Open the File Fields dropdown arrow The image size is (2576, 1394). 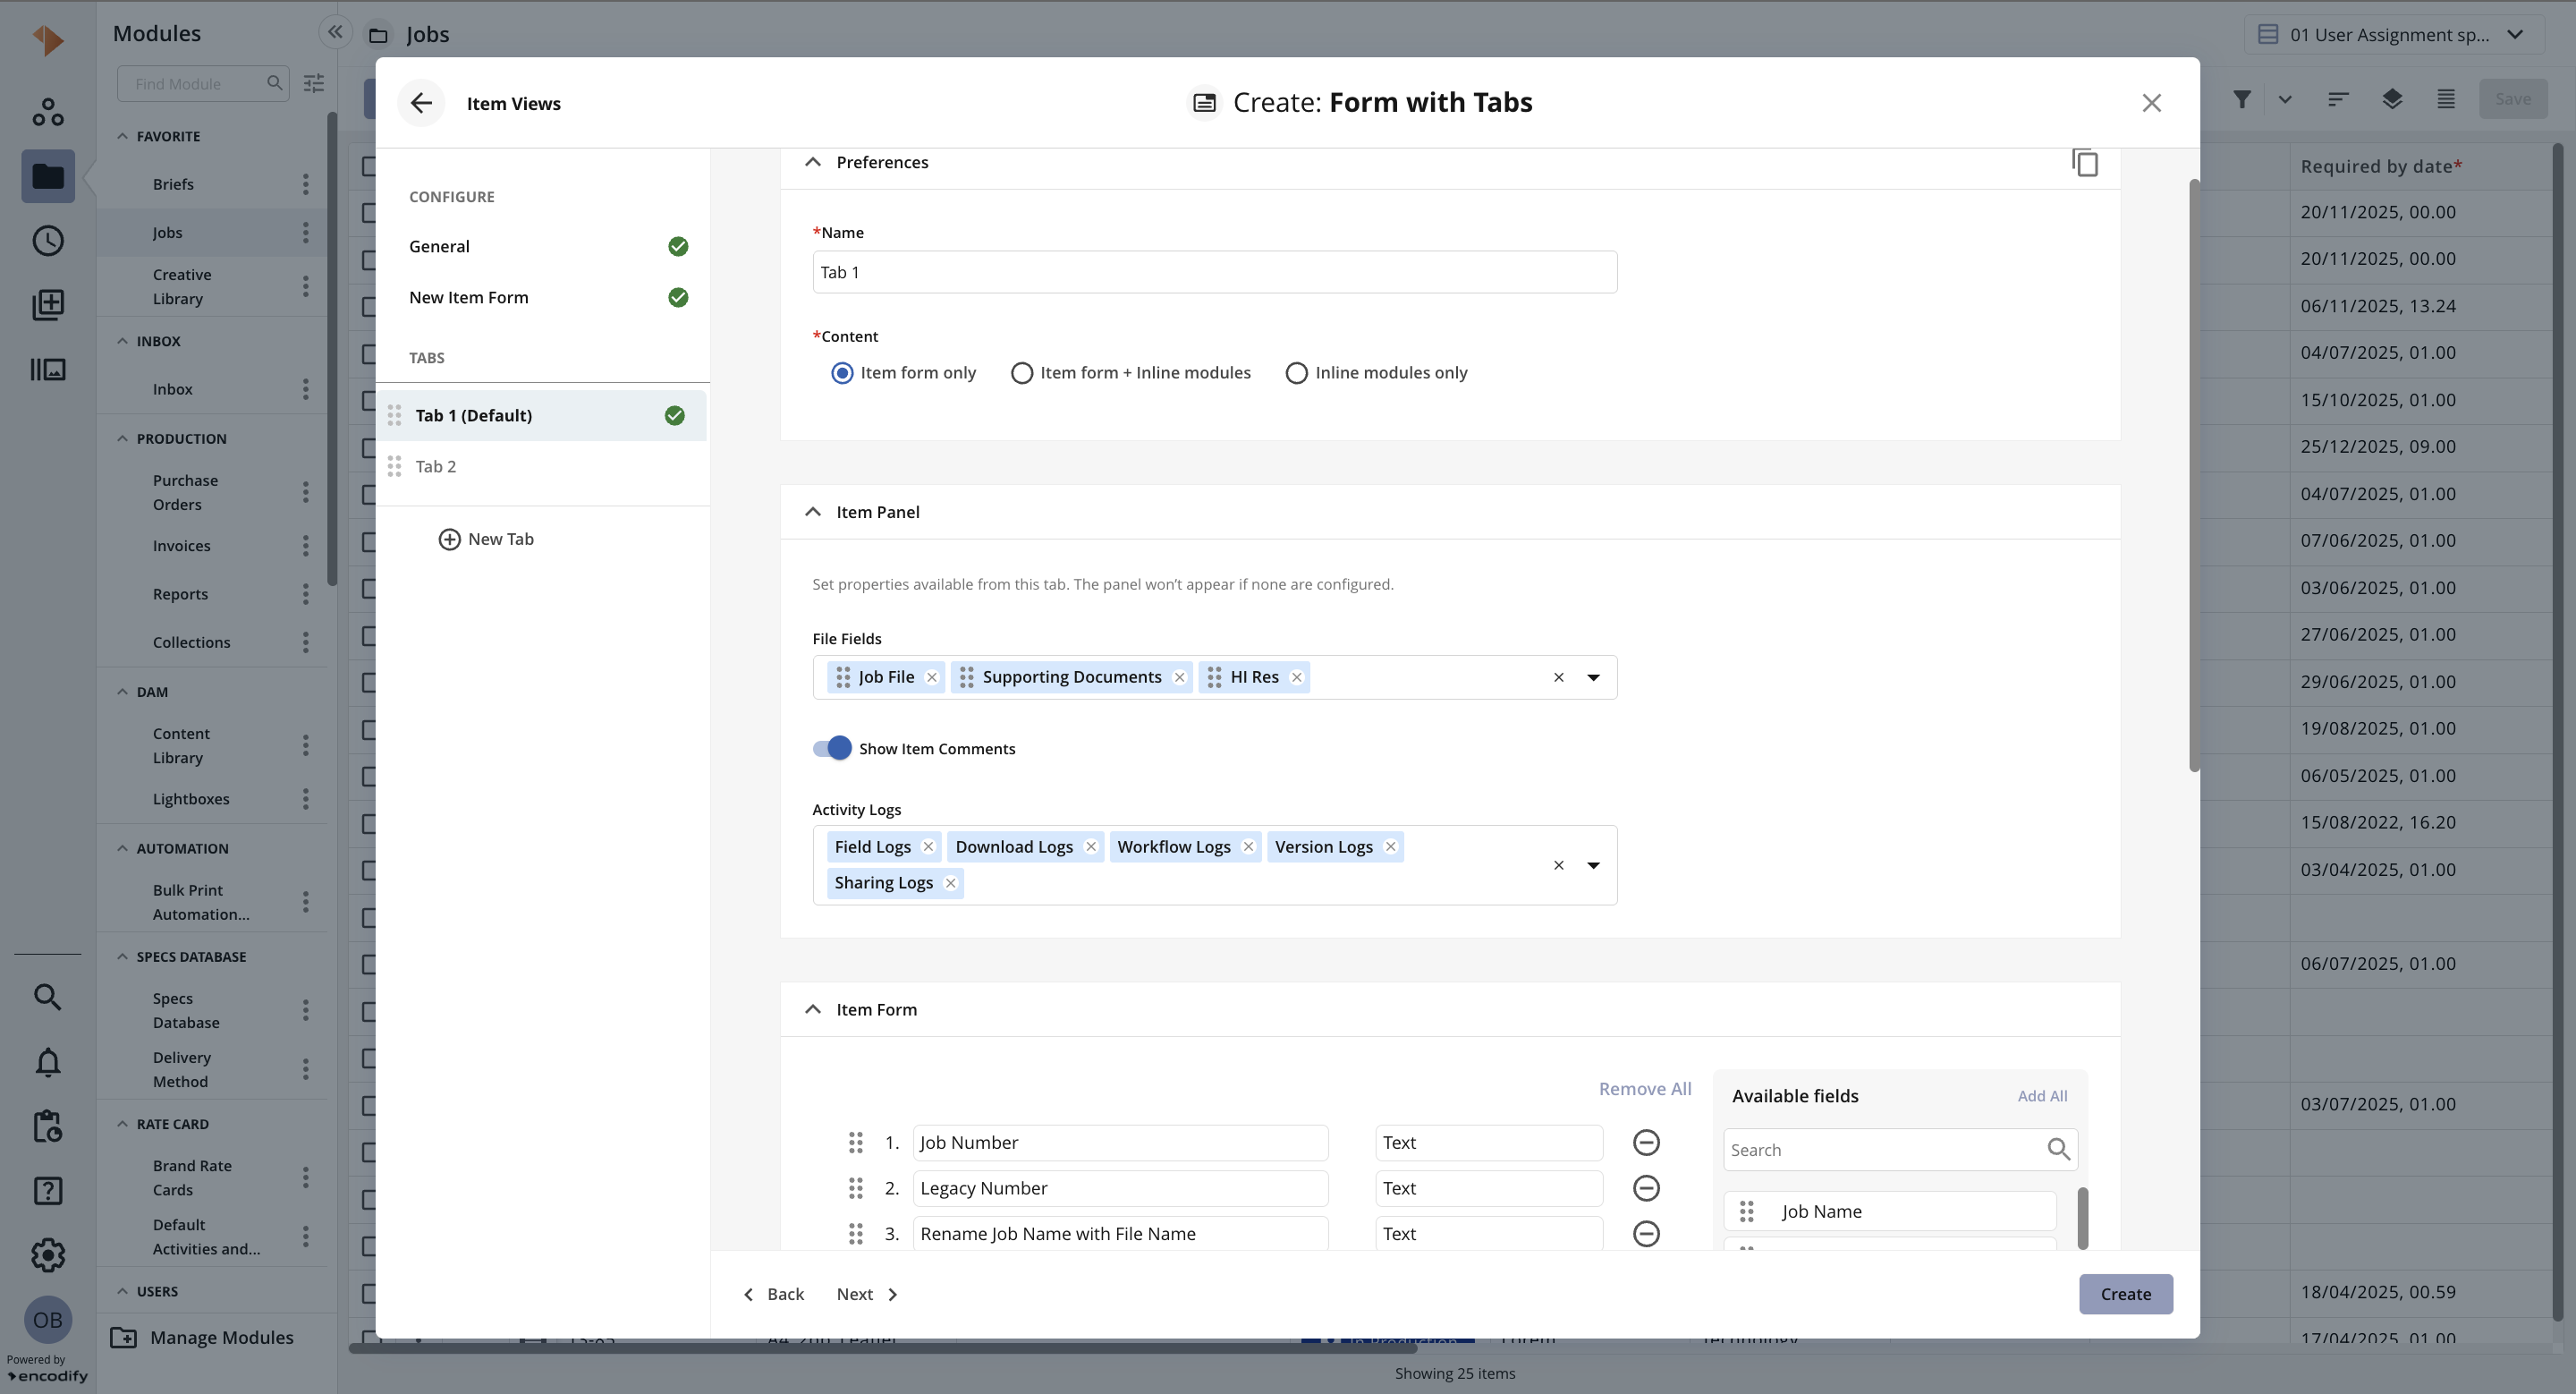tap(1593, 677)
